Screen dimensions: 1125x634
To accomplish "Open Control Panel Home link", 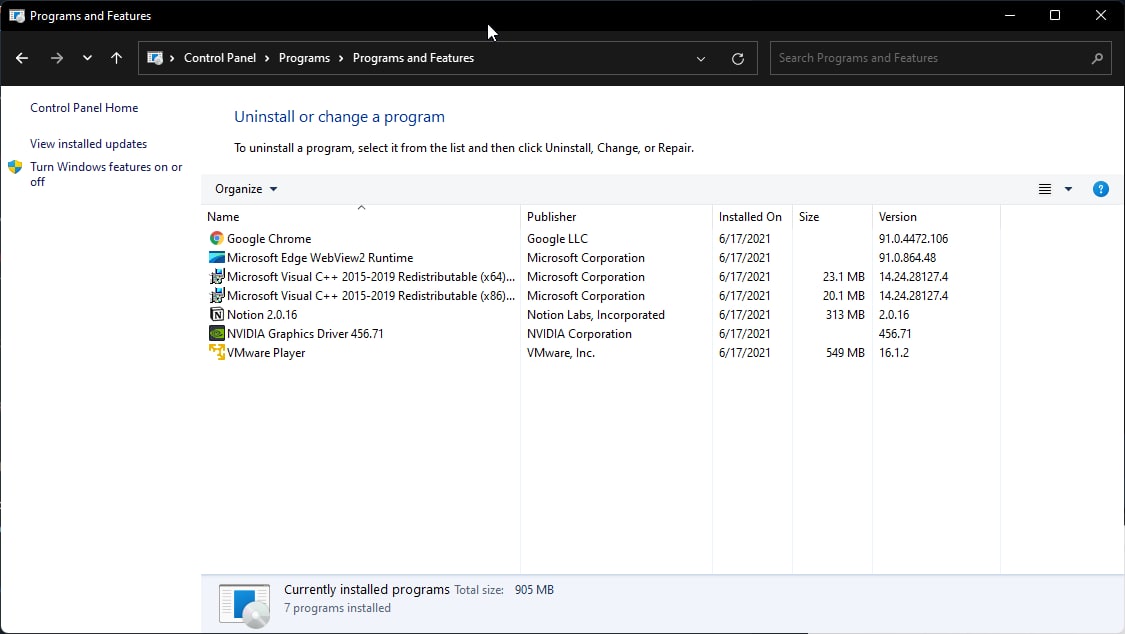I will click(84, 108).
